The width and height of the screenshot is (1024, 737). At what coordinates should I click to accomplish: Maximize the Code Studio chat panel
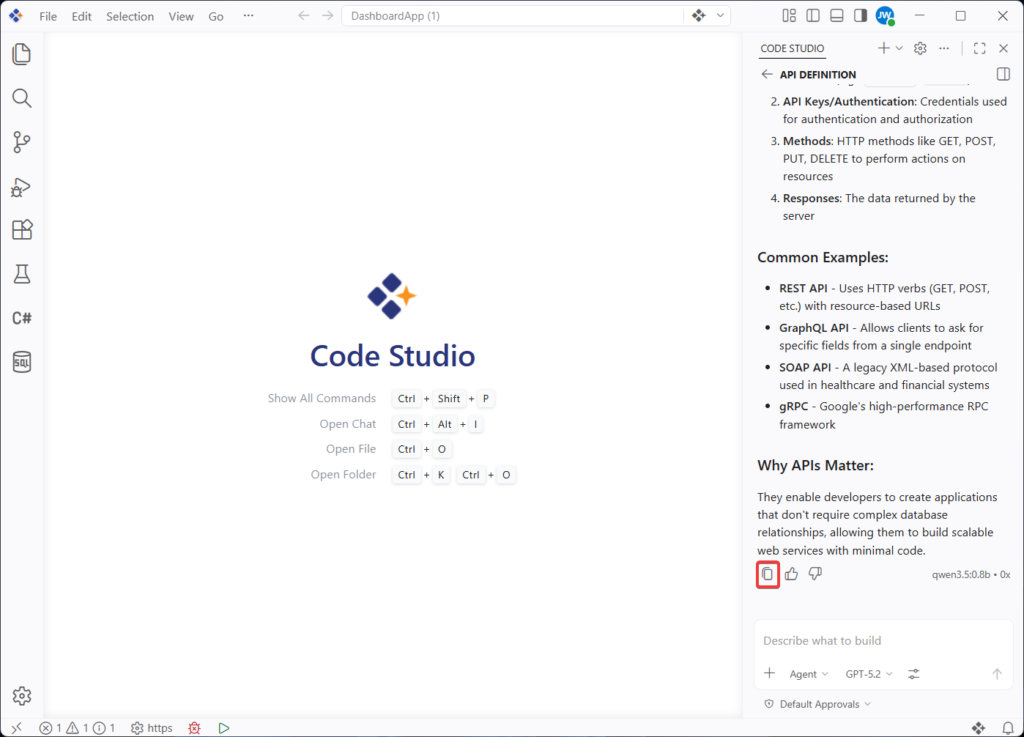click(x=980, y=48)
